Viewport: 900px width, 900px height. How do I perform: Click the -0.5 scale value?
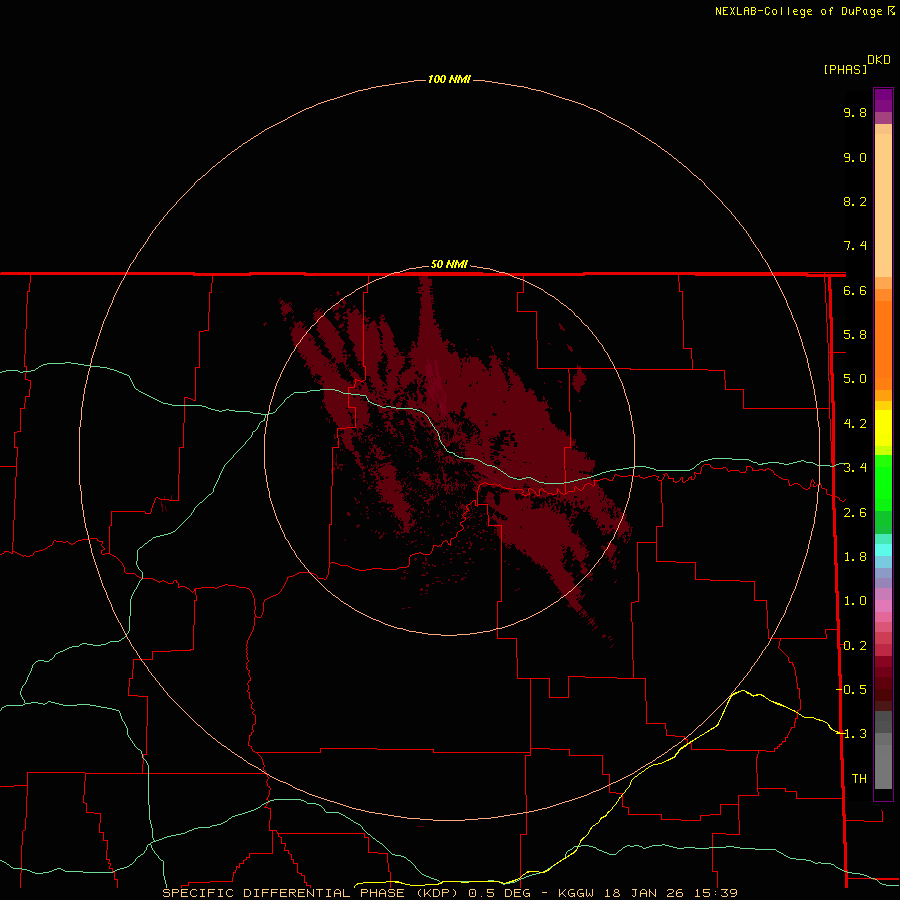(851, 690)
